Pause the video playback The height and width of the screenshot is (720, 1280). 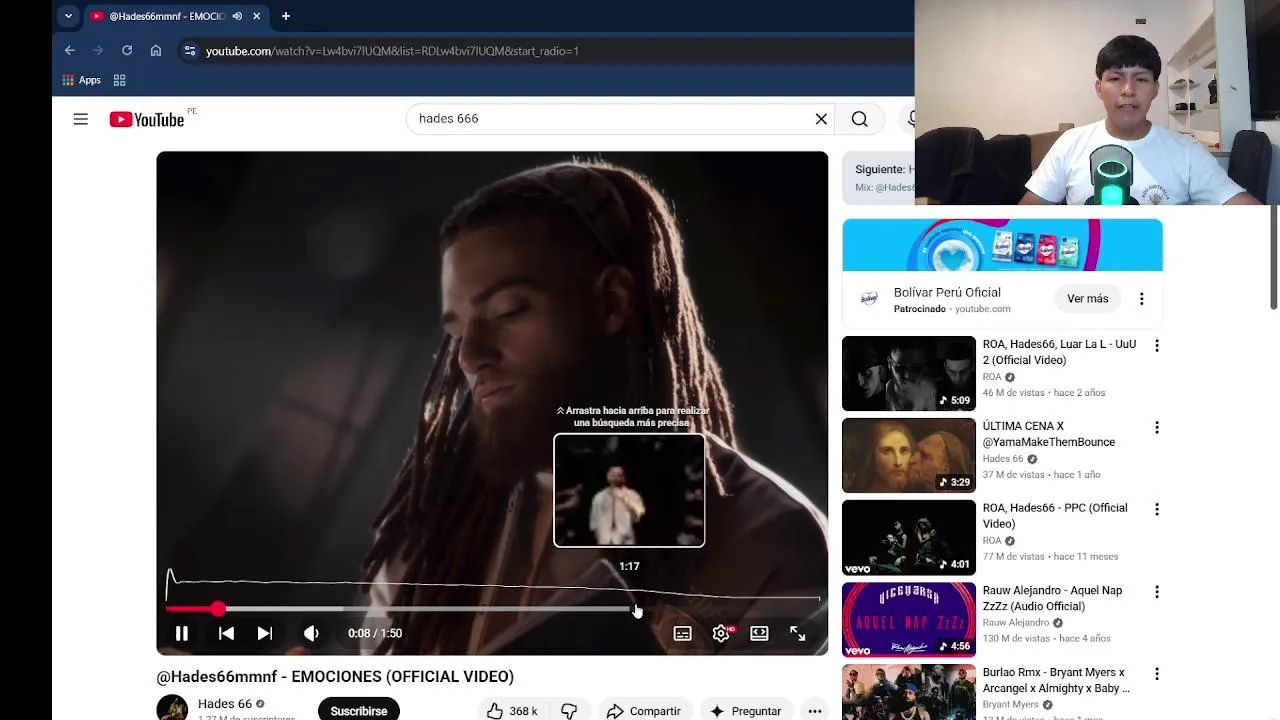point(182,633)
